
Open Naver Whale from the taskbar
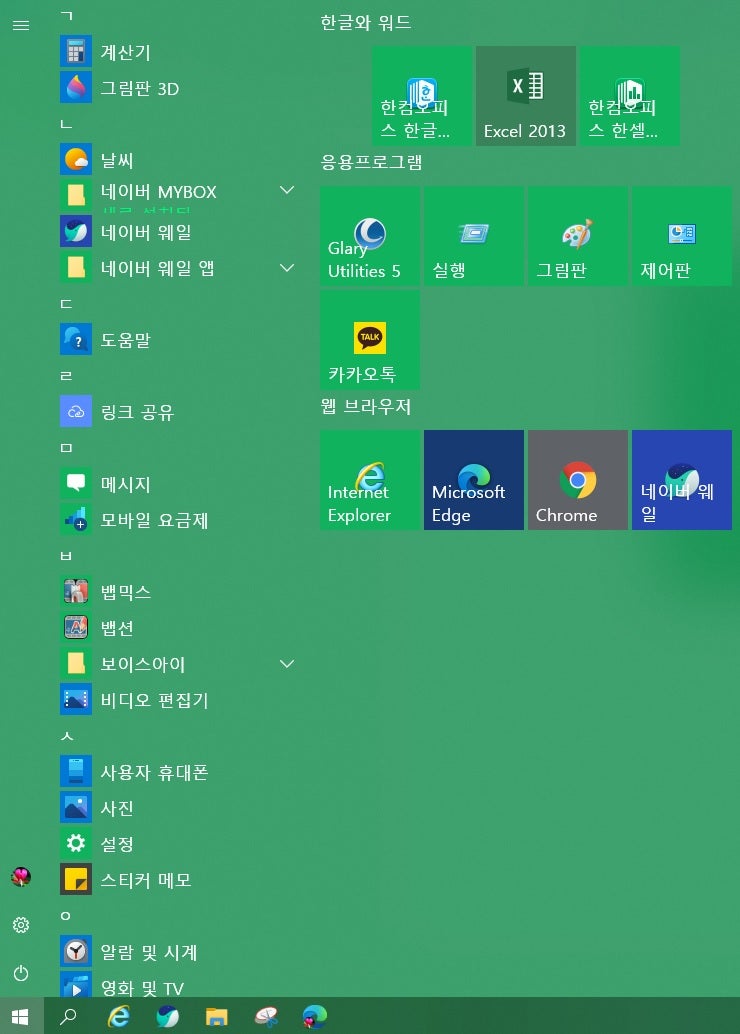[x=168, y=1016]
